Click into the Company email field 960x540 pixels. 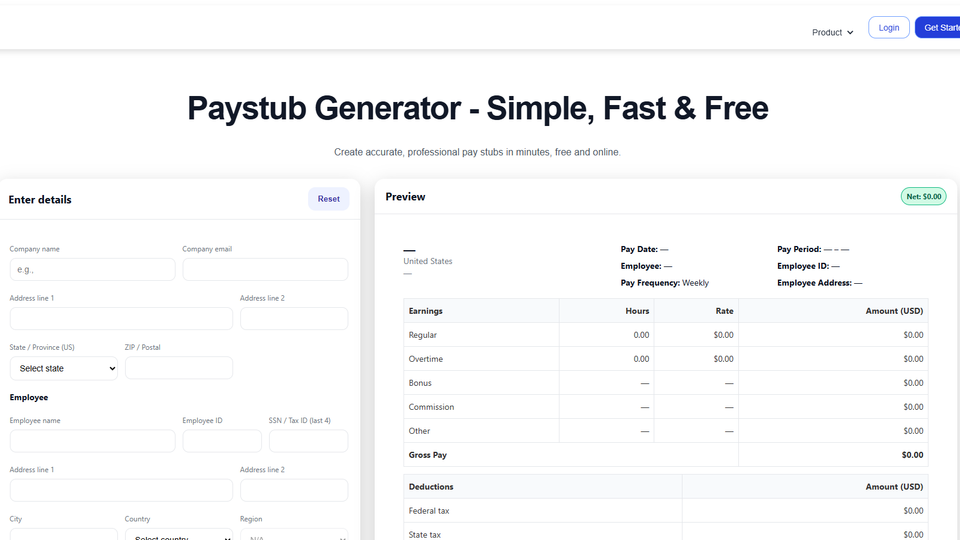(x=265, y=269)
